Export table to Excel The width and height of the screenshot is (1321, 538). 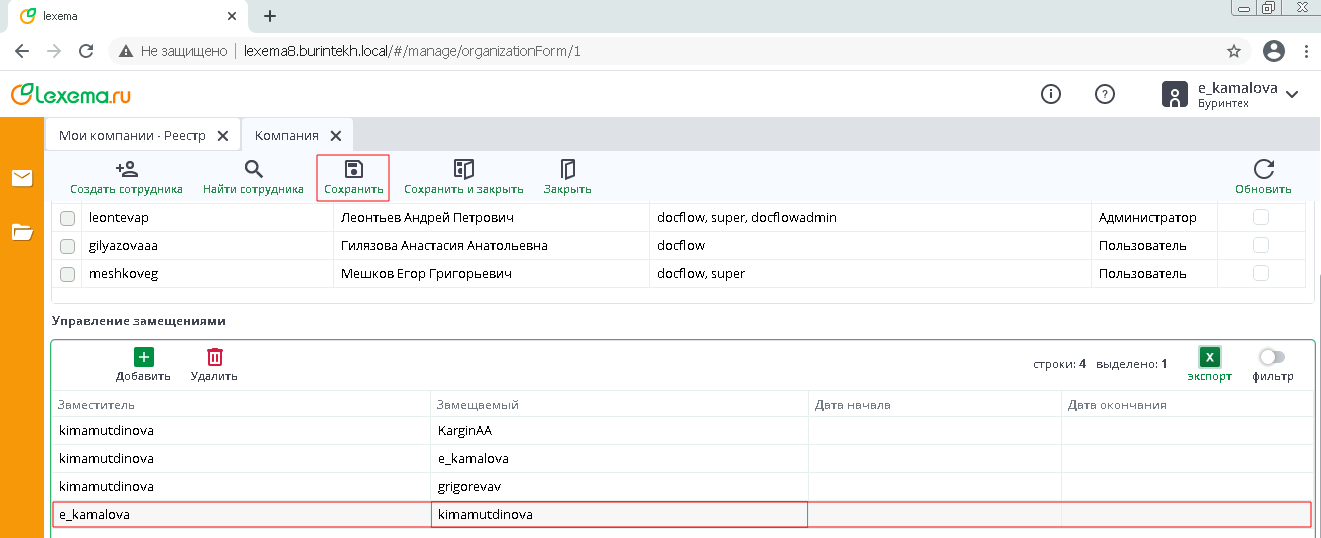(x=1210, y=358)
